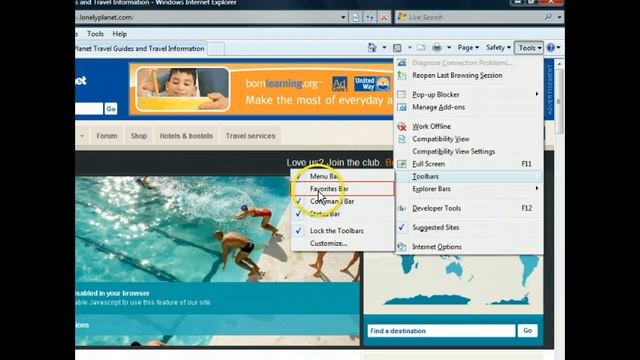Image resolution: width=640 pixels, height=360 pixels.
Task: Click the RSS feeds icon
Action: coord(397,48)
